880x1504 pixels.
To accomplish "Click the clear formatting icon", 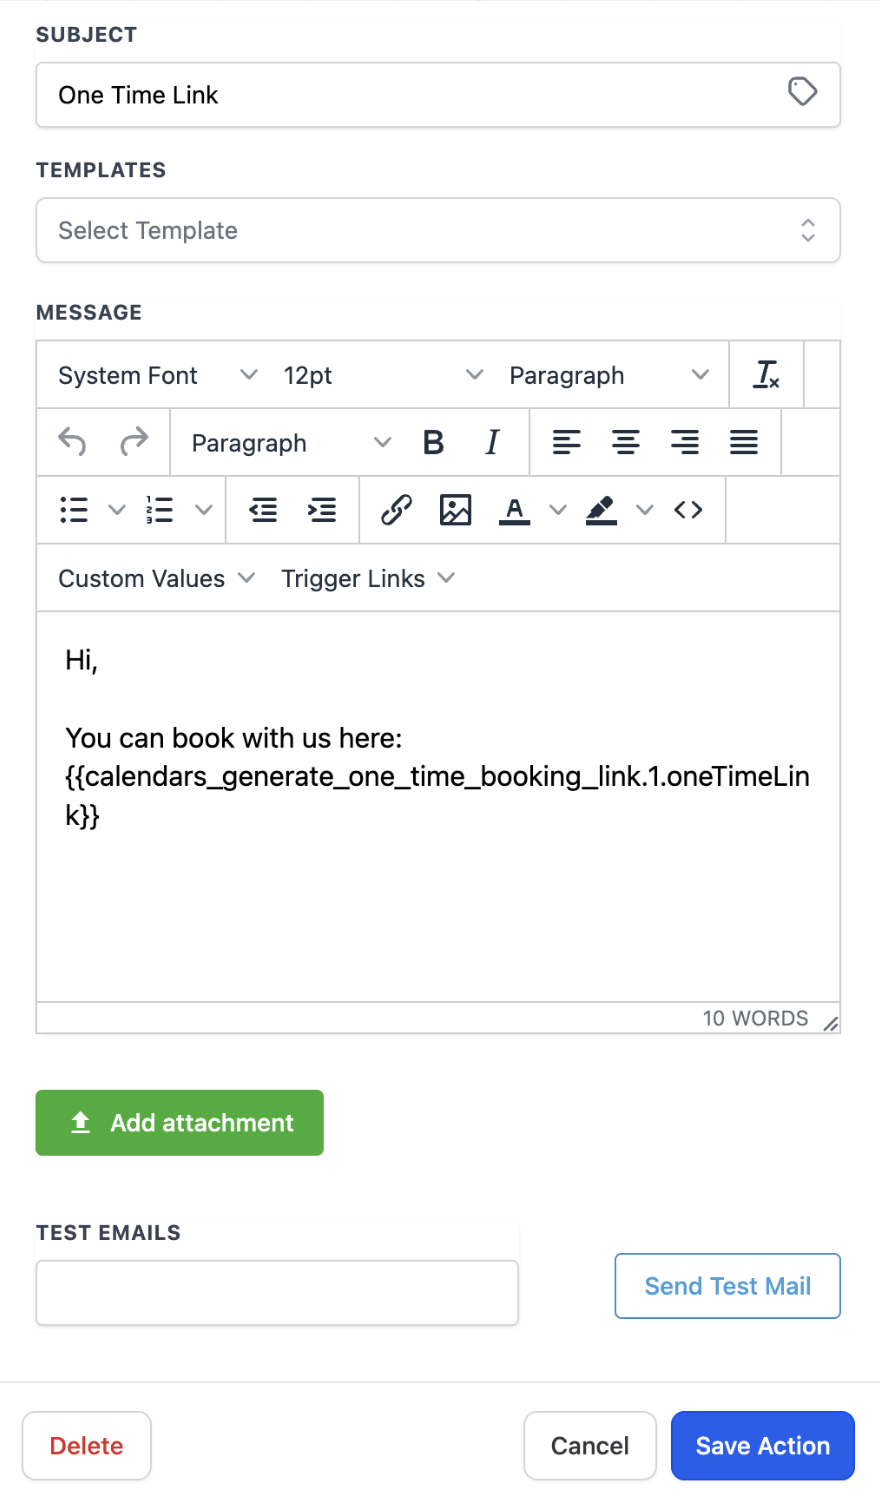I will coord(766,375).
